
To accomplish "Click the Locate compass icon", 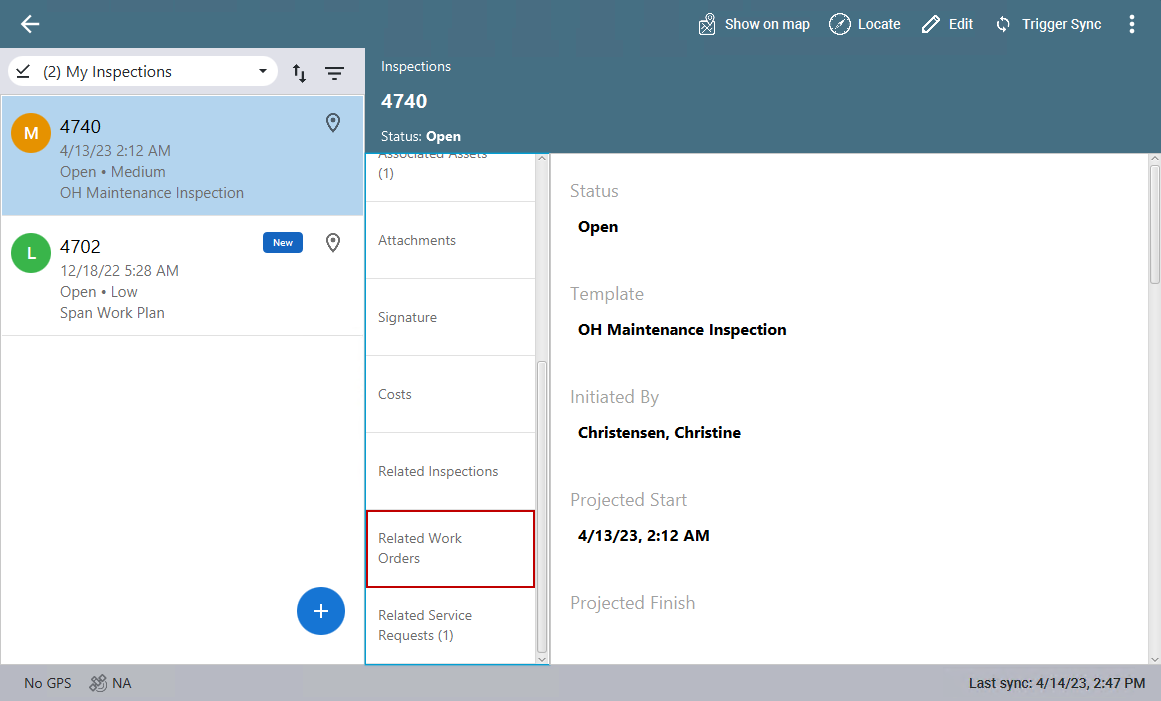I will [x=840, y=24].
